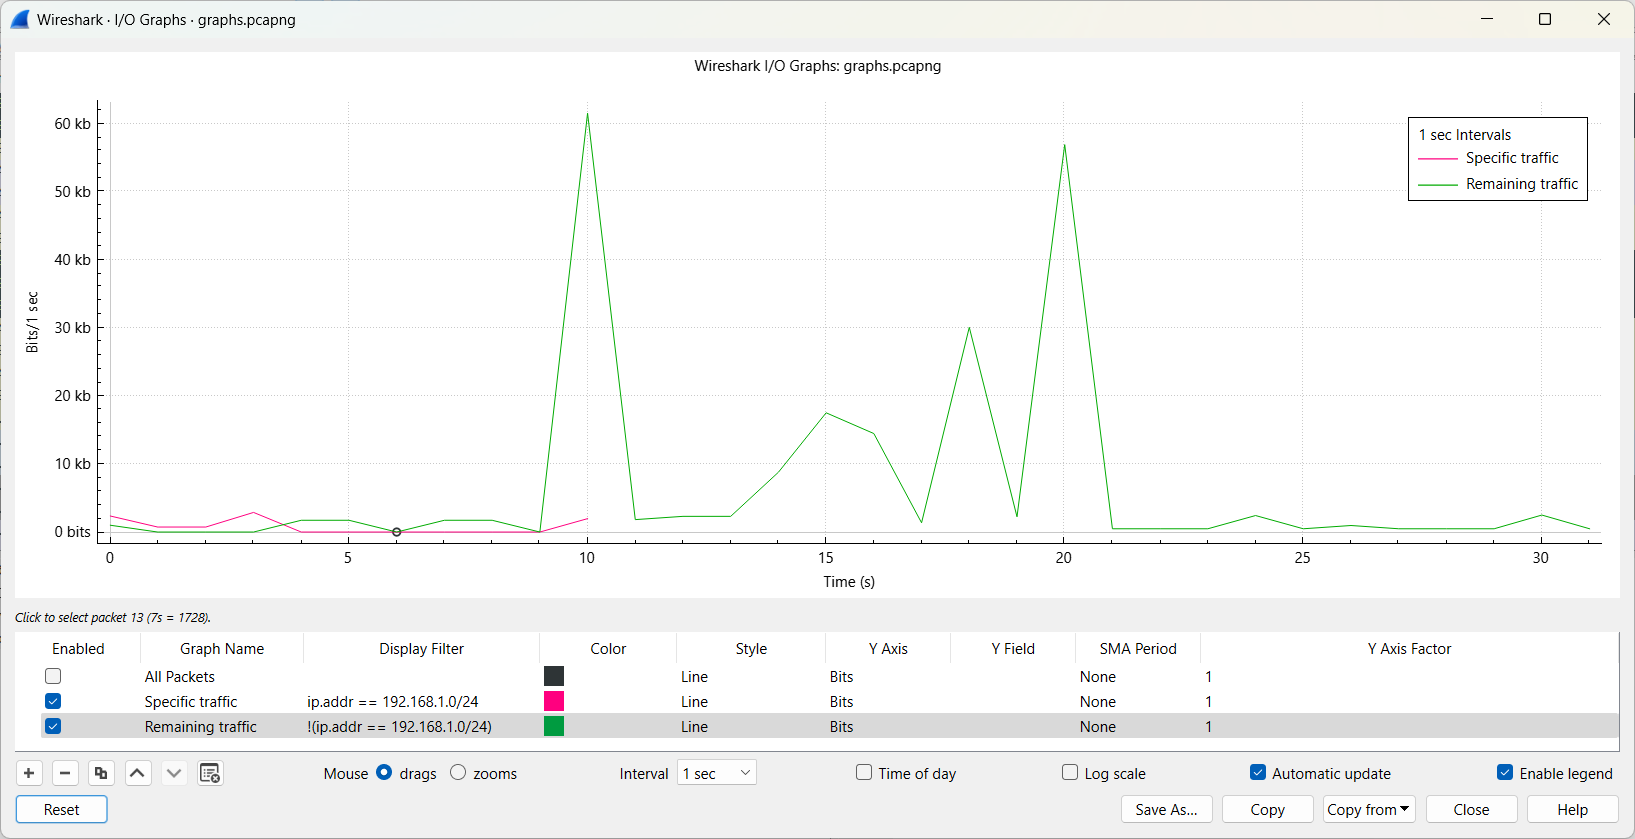Click the graph data point marker at 6 seconds
Viewport: 1635px width, 839px height.
(x=397, y=532)
